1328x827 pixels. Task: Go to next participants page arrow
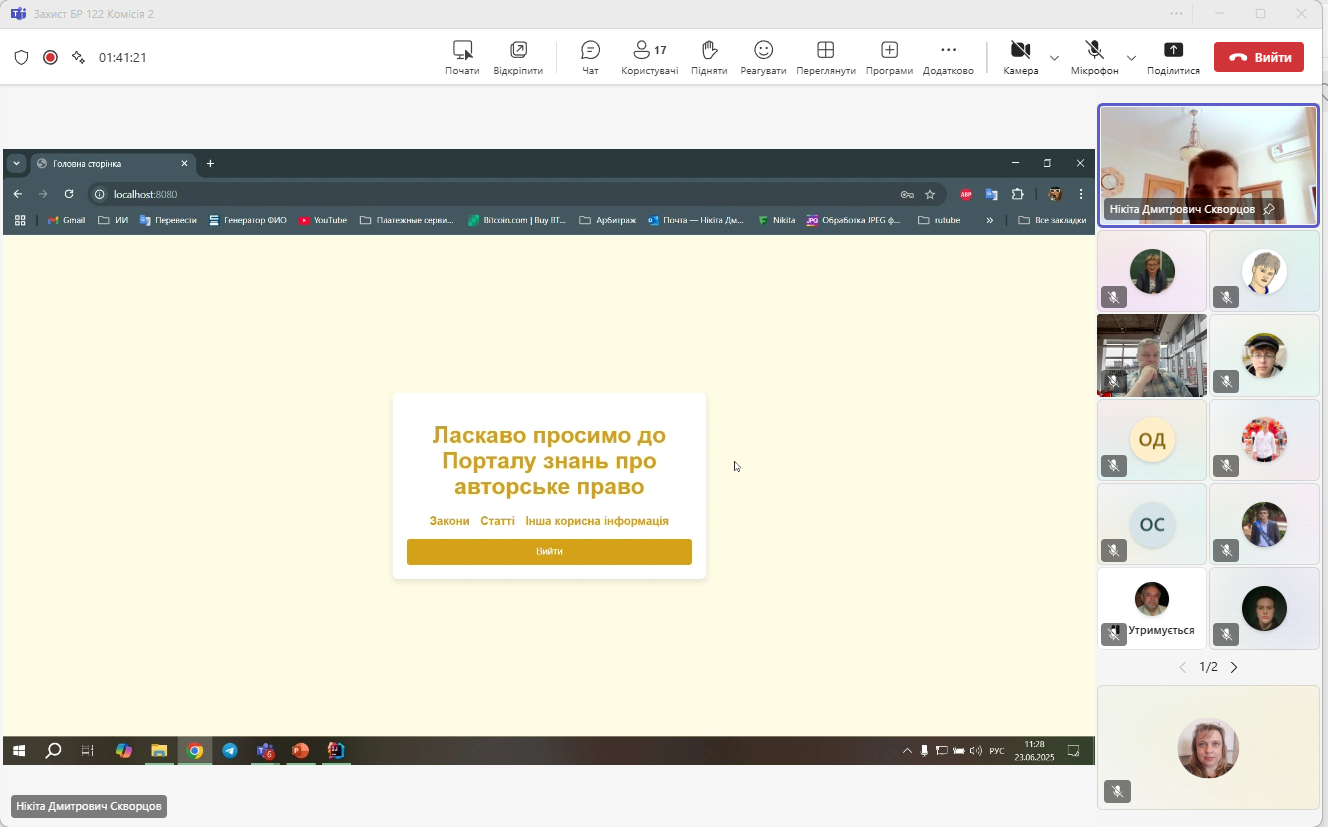coord(1234,667)
